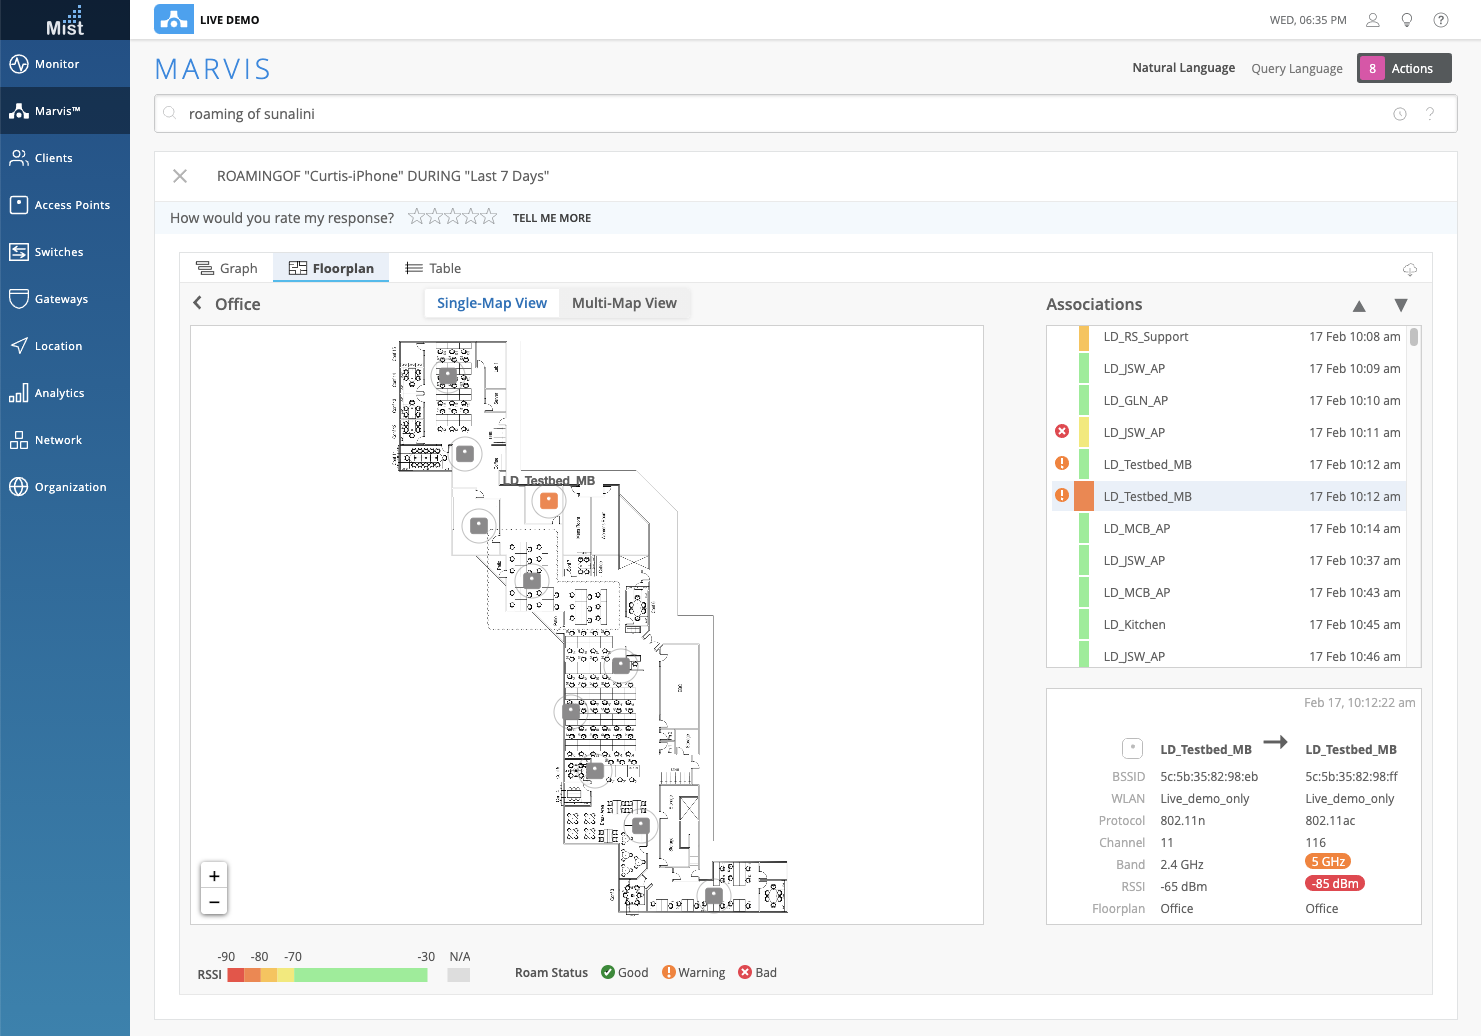Open the search history clock icon
This screenshot has height=1036, width=1481.
[x=1400, y=114]
